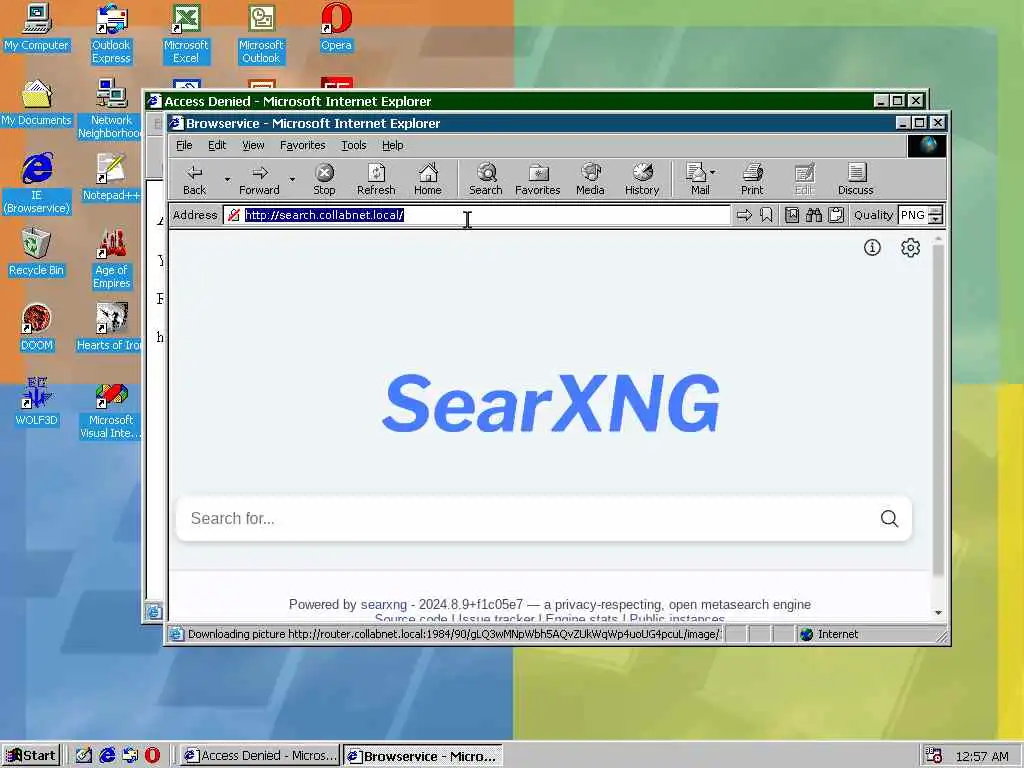Screen dimensions: 1024x768
Task: Open the Edit menu
Action: (217, 145)
